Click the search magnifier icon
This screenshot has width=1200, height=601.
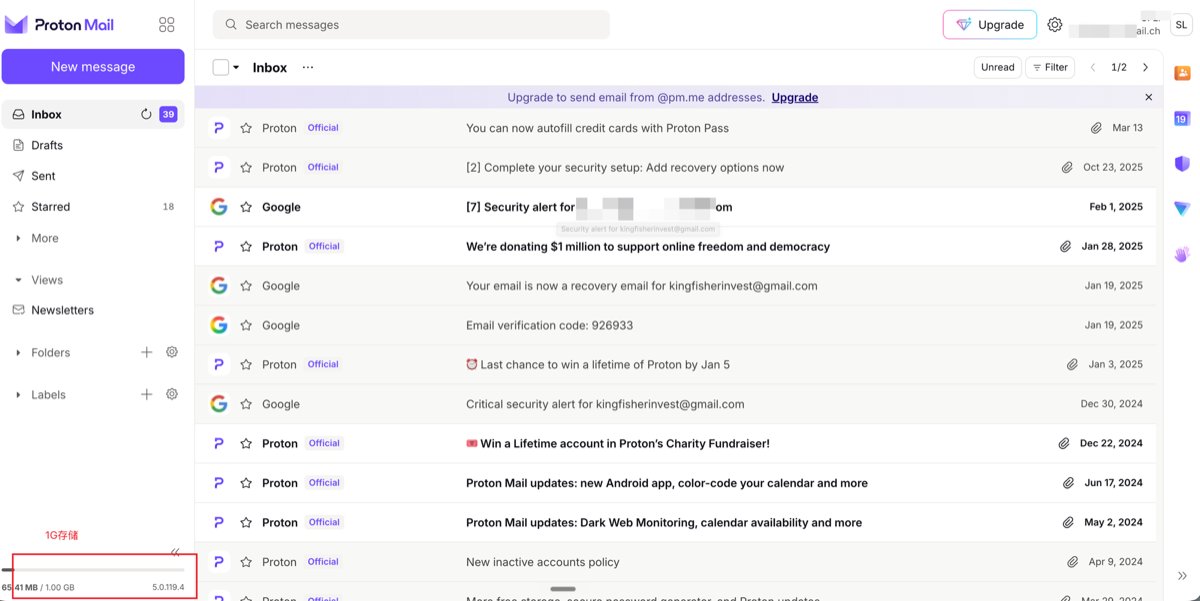pos(231,25)
